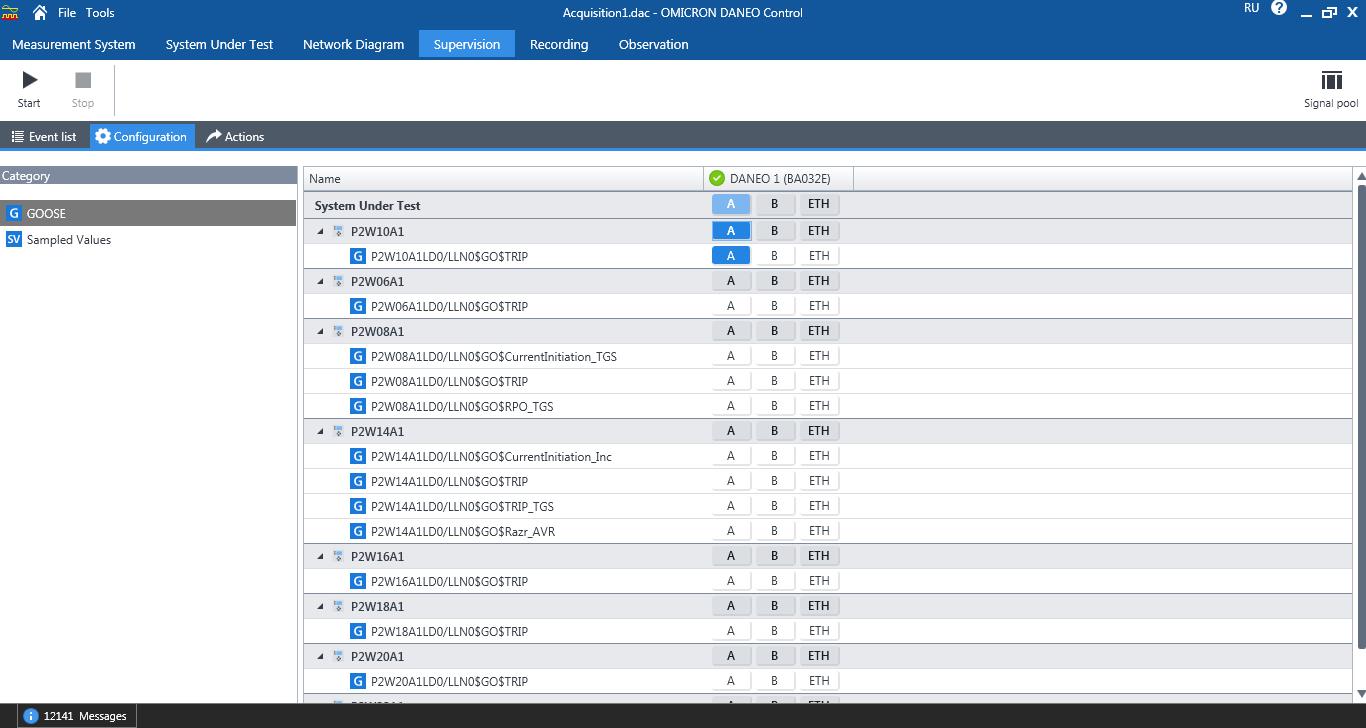The height and width of the screenshot is (728, 1366).
Task: Collapse the P2W08A1 tree node
Action: pos(321,331)
